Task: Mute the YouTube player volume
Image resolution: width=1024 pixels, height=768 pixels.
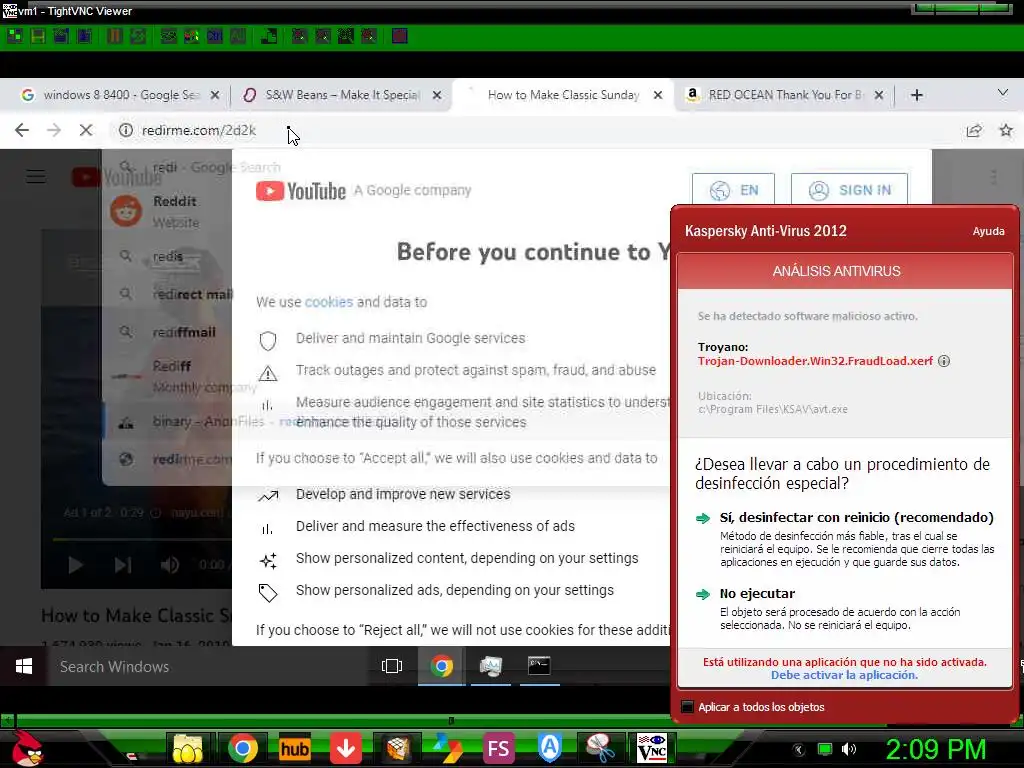Action: point(170,565)
